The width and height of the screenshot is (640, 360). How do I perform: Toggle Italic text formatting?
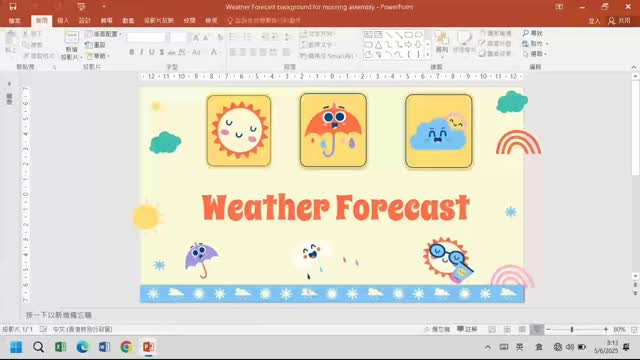[142, 52]
